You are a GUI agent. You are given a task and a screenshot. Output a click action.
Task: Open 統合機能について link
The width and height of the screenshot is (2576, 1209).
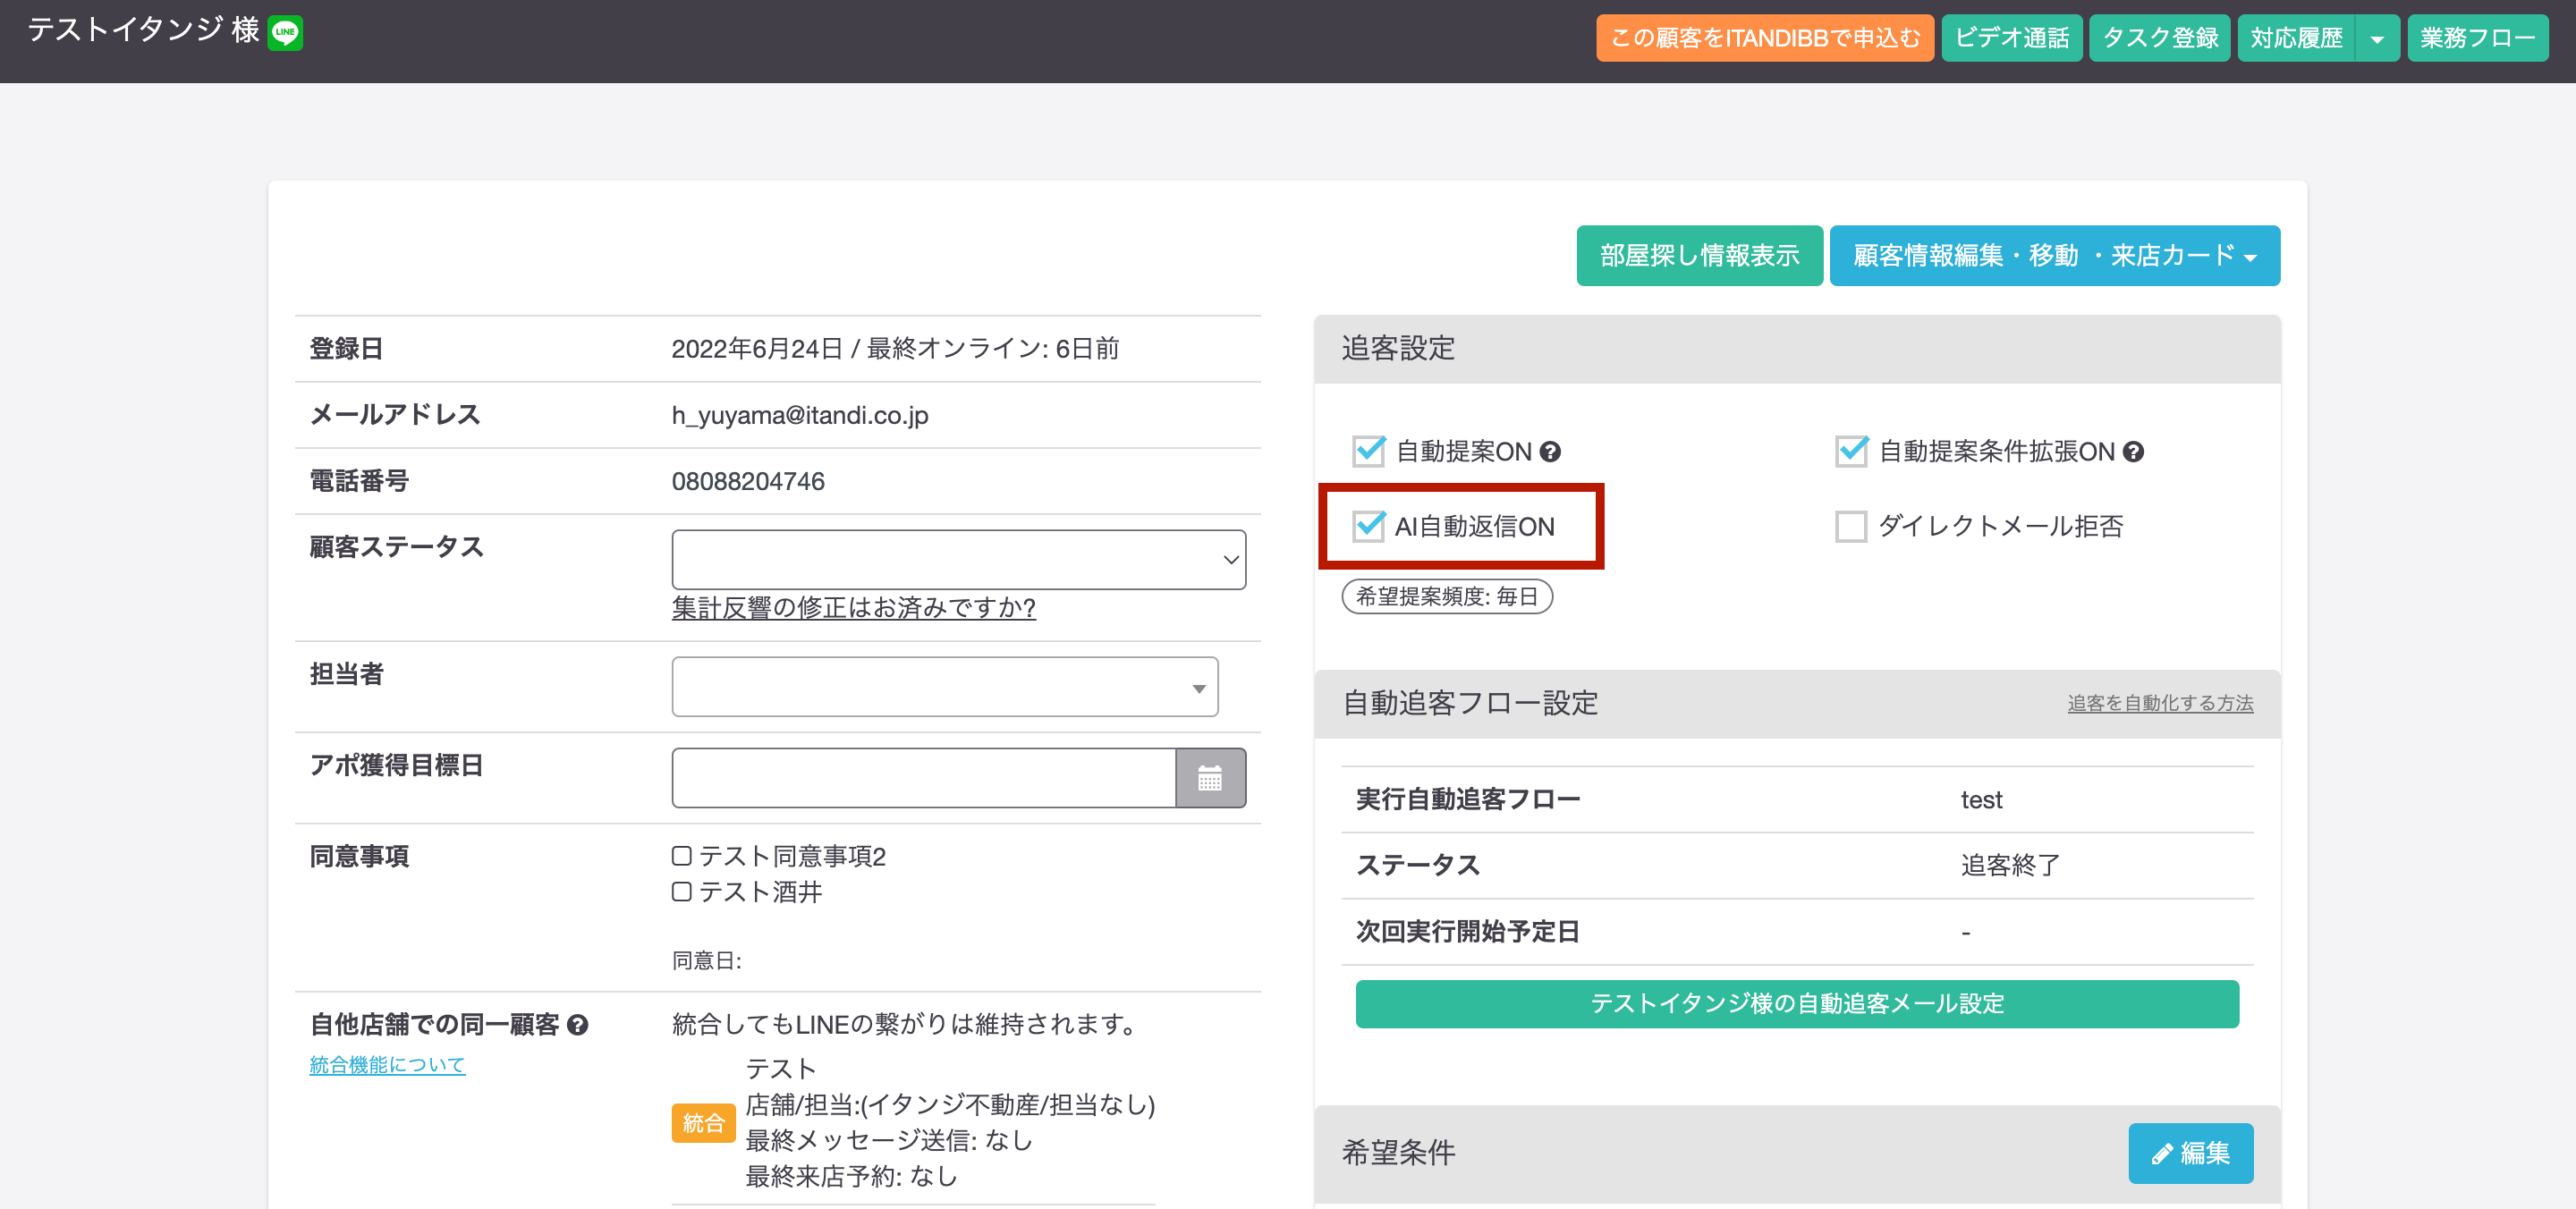tap(387, 1065)
